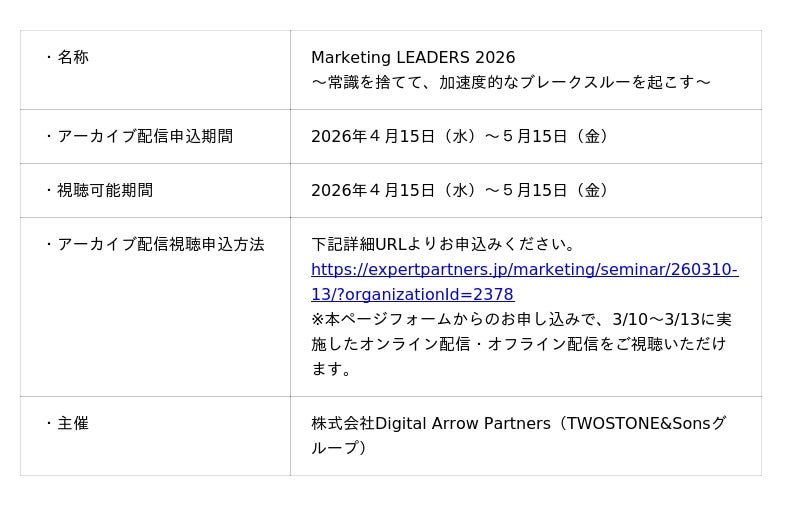The width and height of the screenshot is (800, 506).
Task: Click the 名称 row label
Action: (x=72, y=57)
